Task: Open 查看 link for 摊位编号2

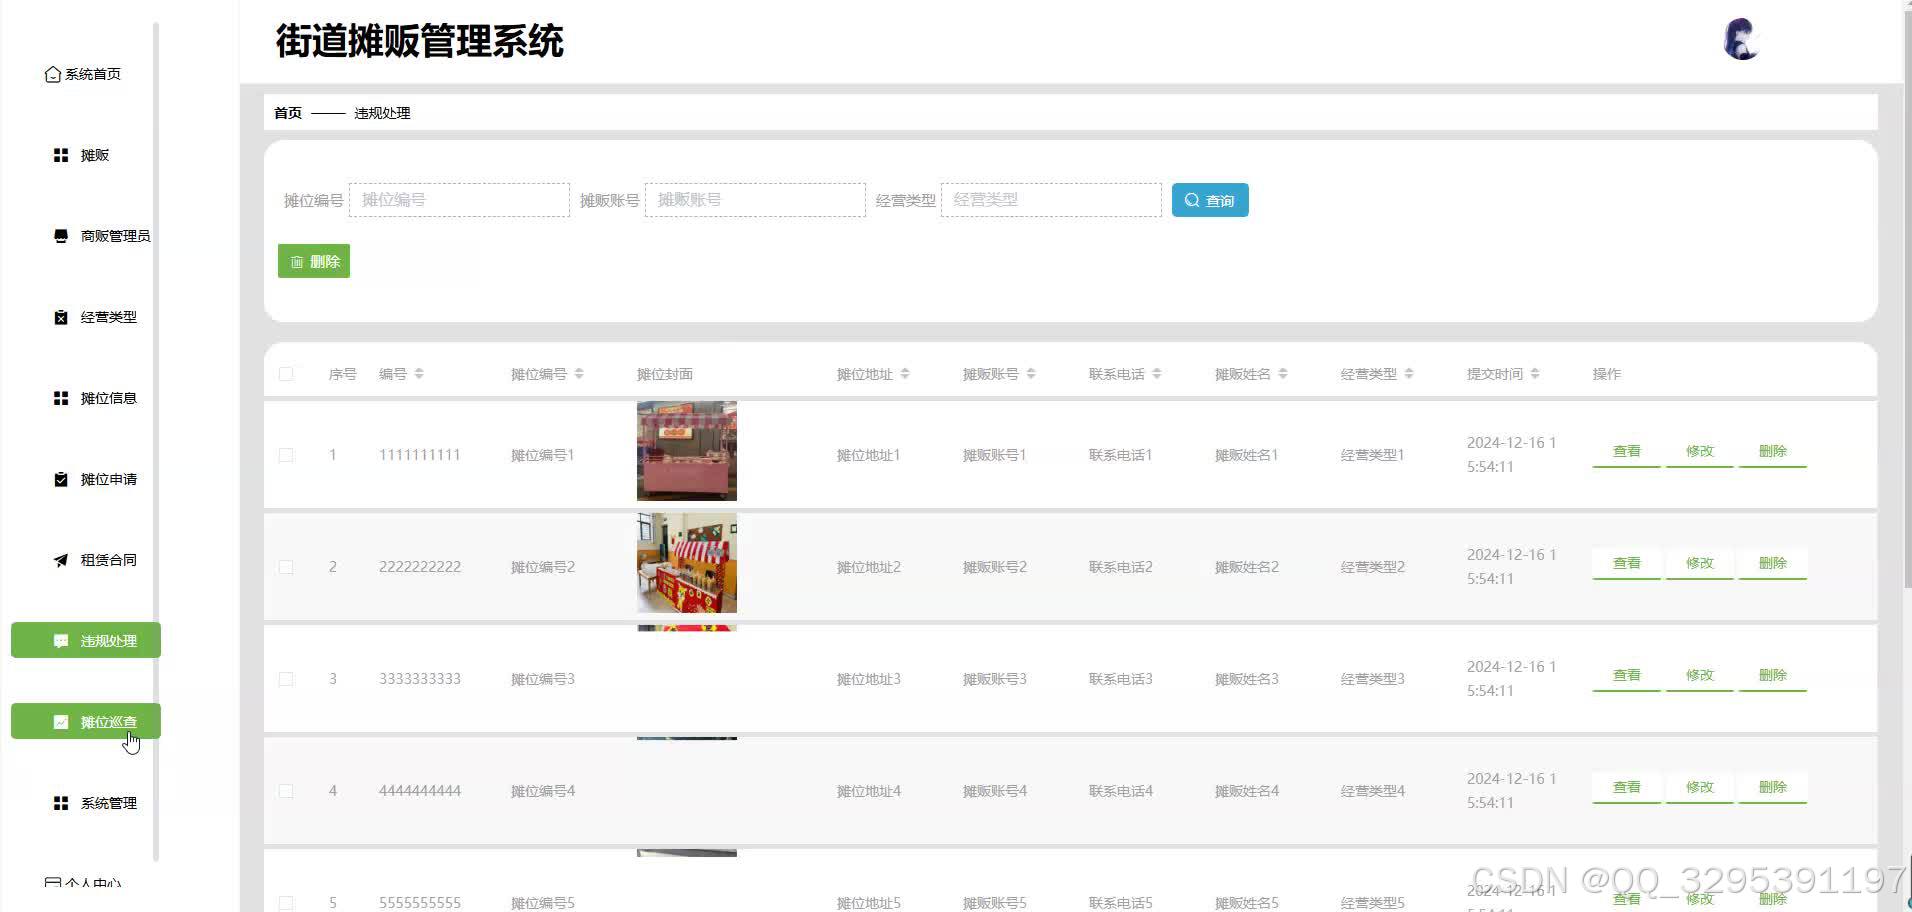Action: 1625,562
